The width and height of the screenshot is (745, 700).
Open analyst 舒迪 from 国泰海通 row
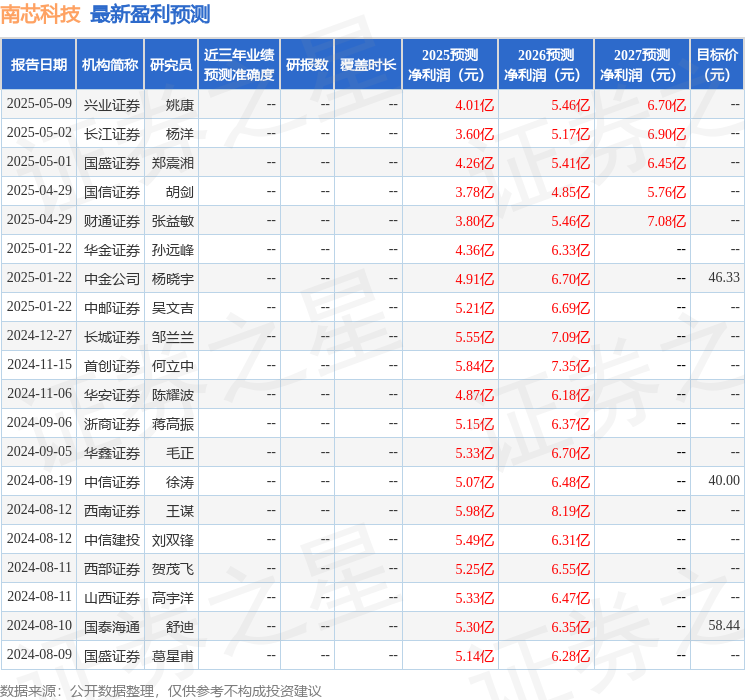pyautogui.click(x=180, y=626)
